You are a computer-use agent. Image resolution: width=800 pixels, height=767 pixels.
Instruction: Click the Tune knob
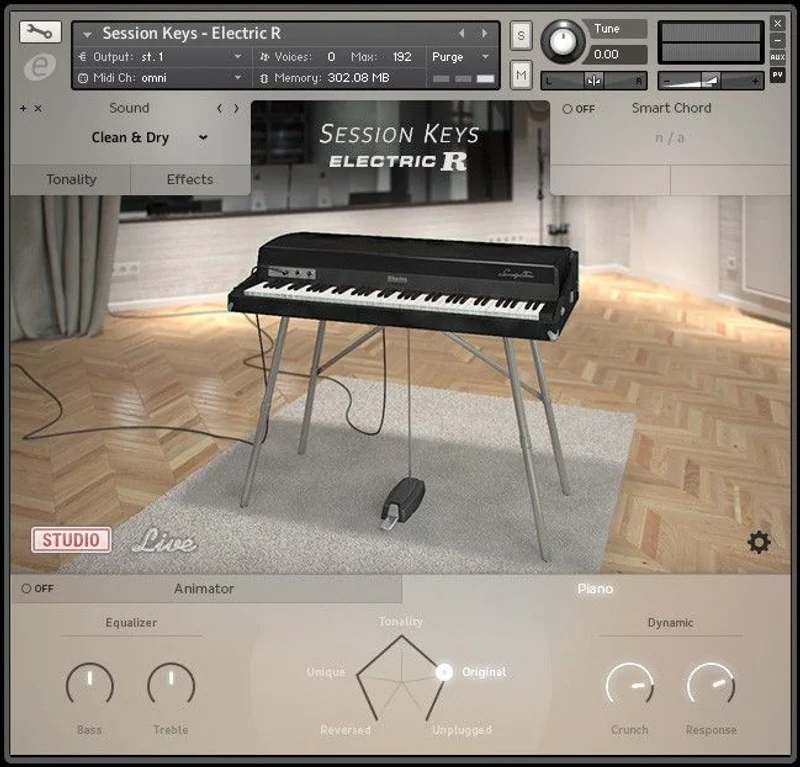coord(563,42)
